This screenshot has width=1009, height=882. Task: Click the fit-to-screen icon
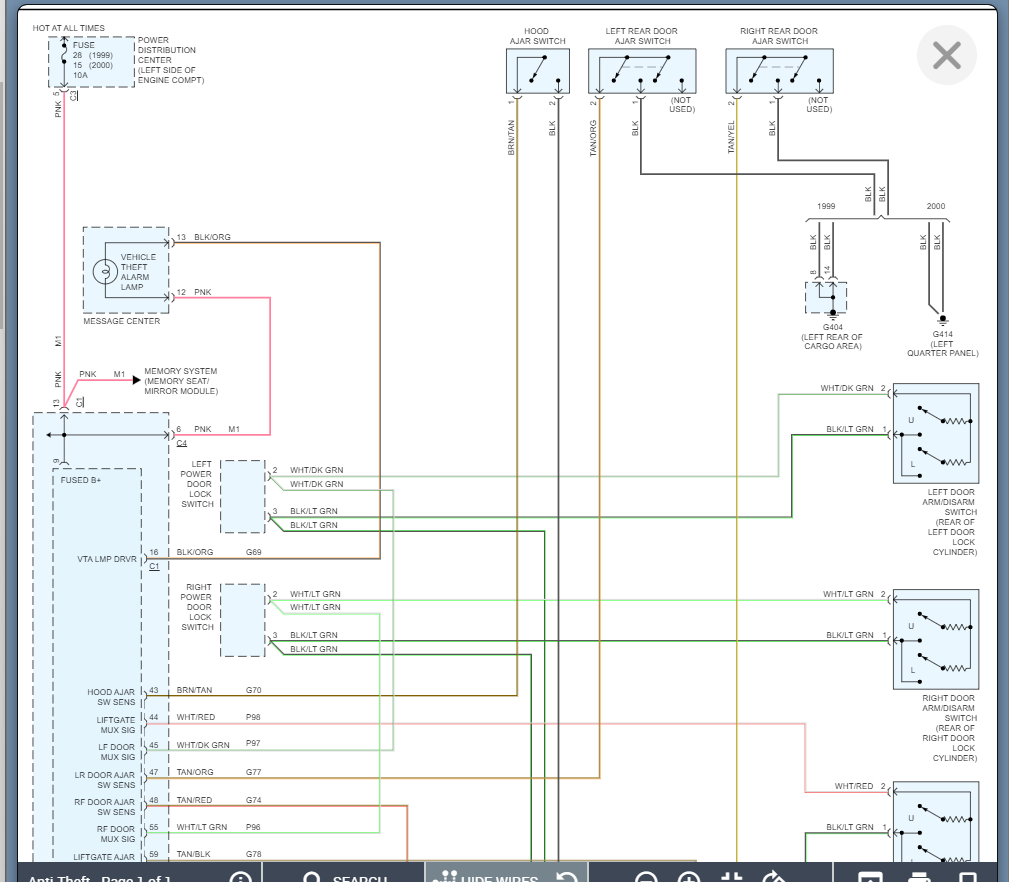tap(732, 877)
